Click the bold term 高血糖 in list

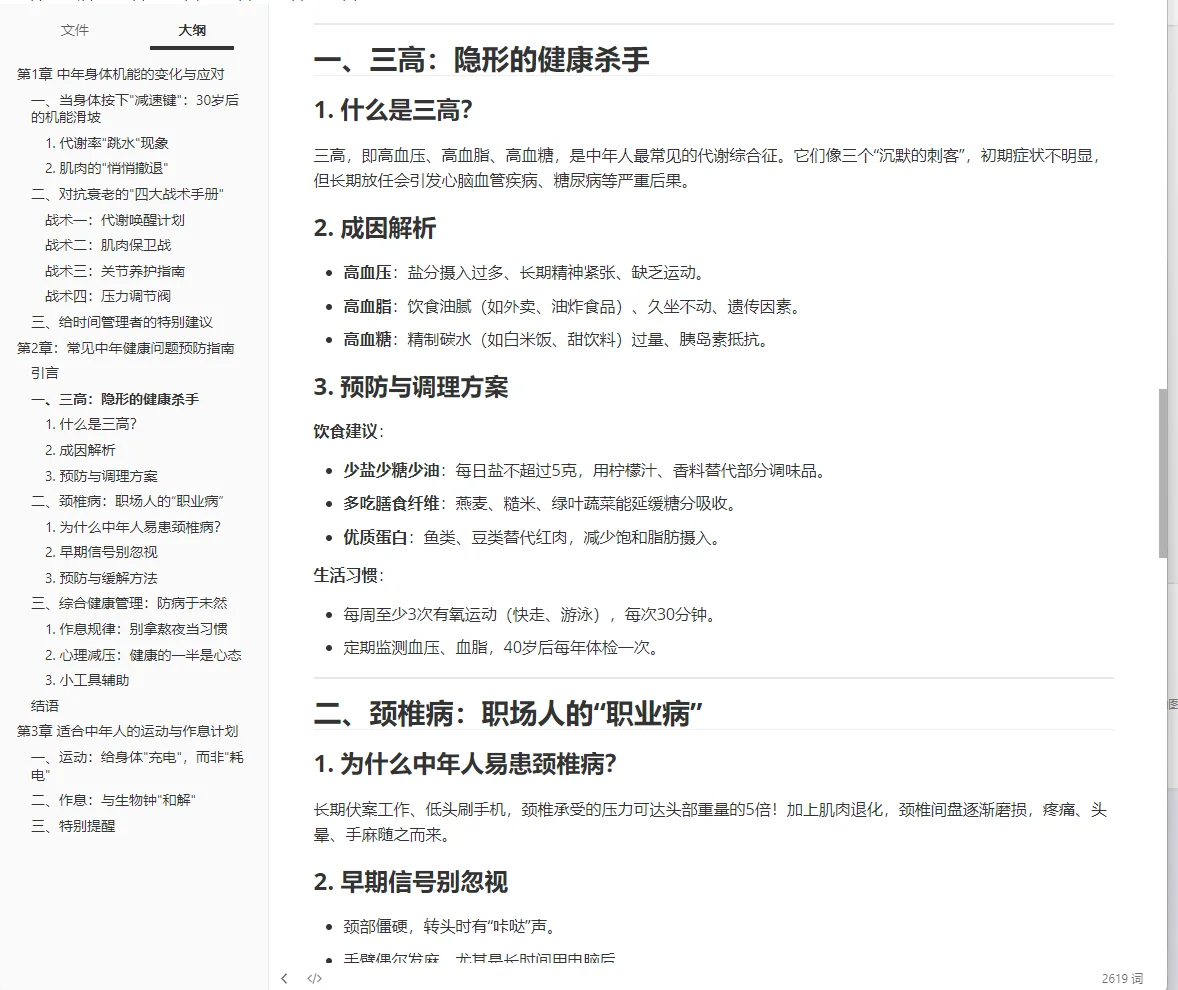pyautogui.click(x=367, y=340)
